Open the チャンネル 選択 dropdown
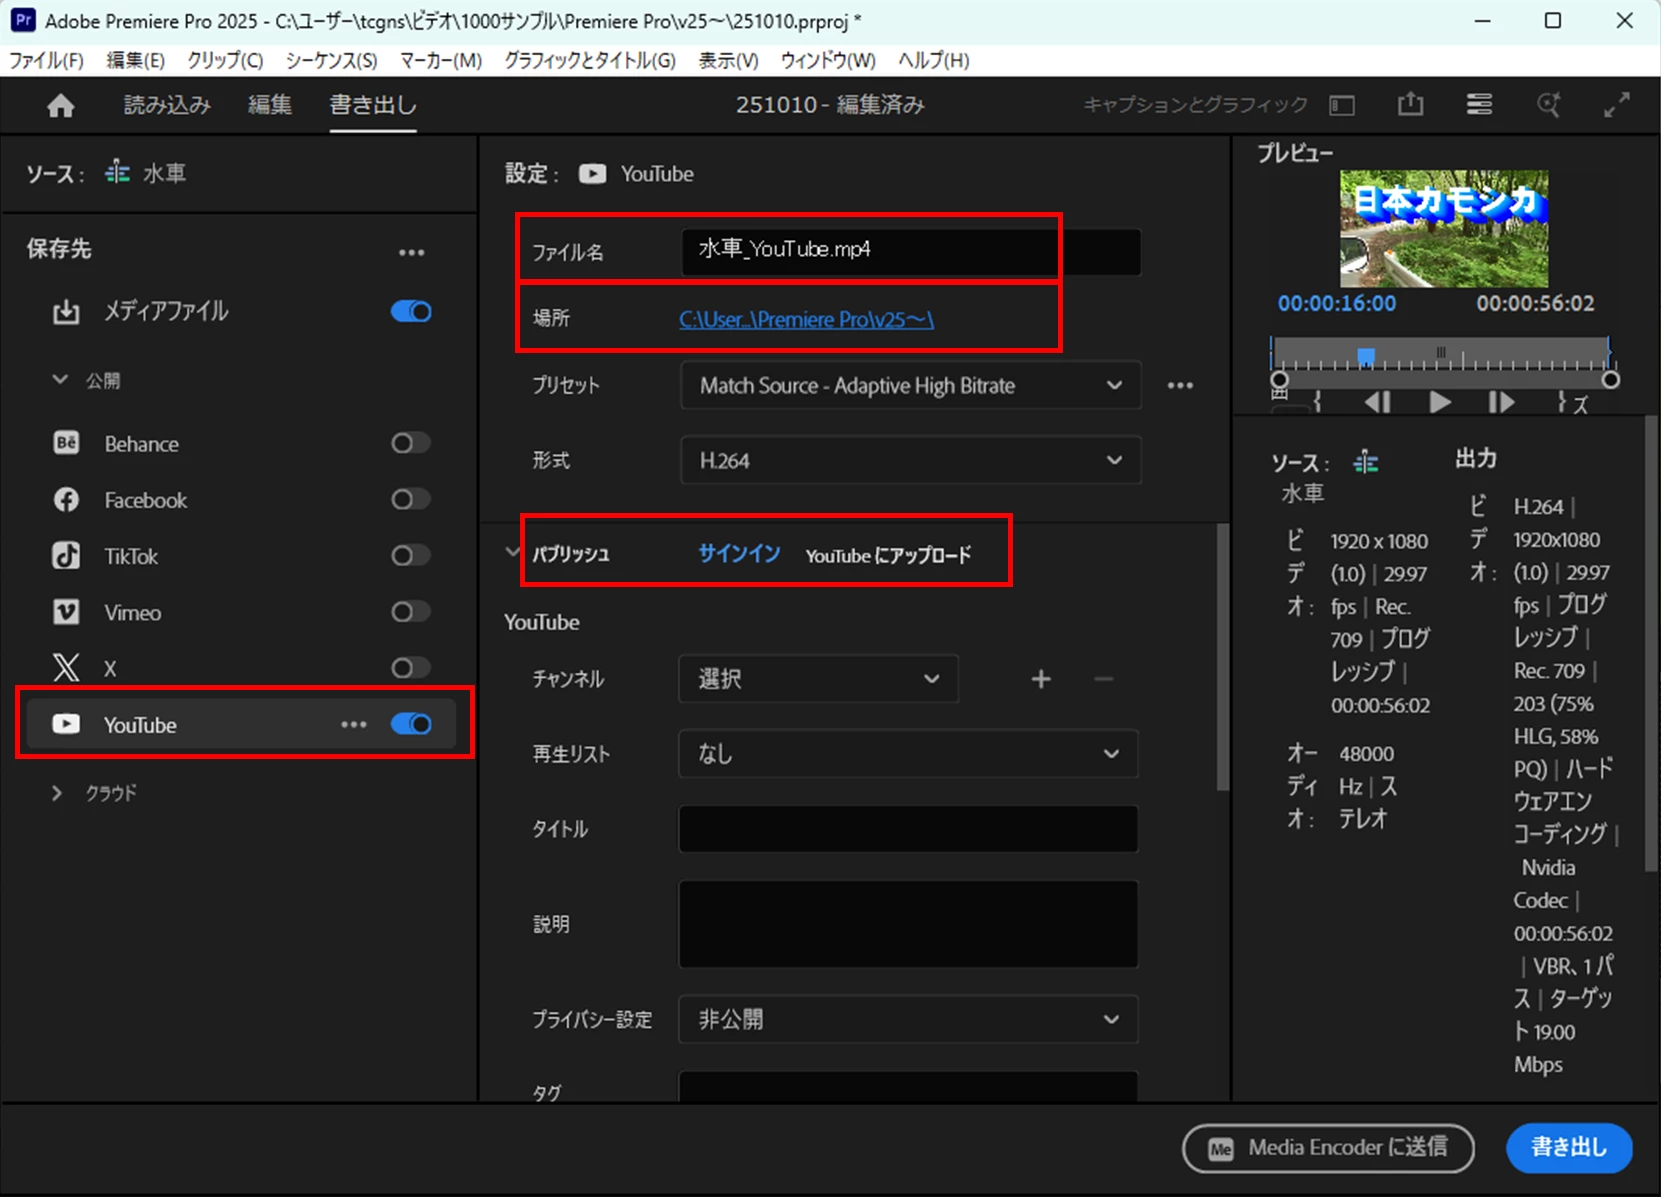The height and width of the screenshot is (1197, 1661). (818, 679)
